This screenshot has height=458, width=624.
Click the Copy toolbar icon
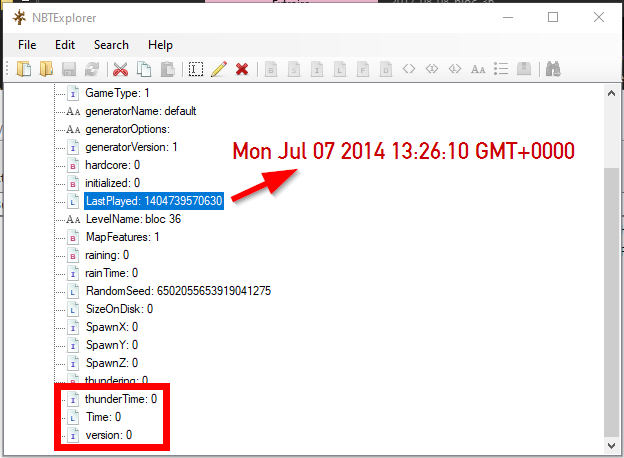(144, 69)
